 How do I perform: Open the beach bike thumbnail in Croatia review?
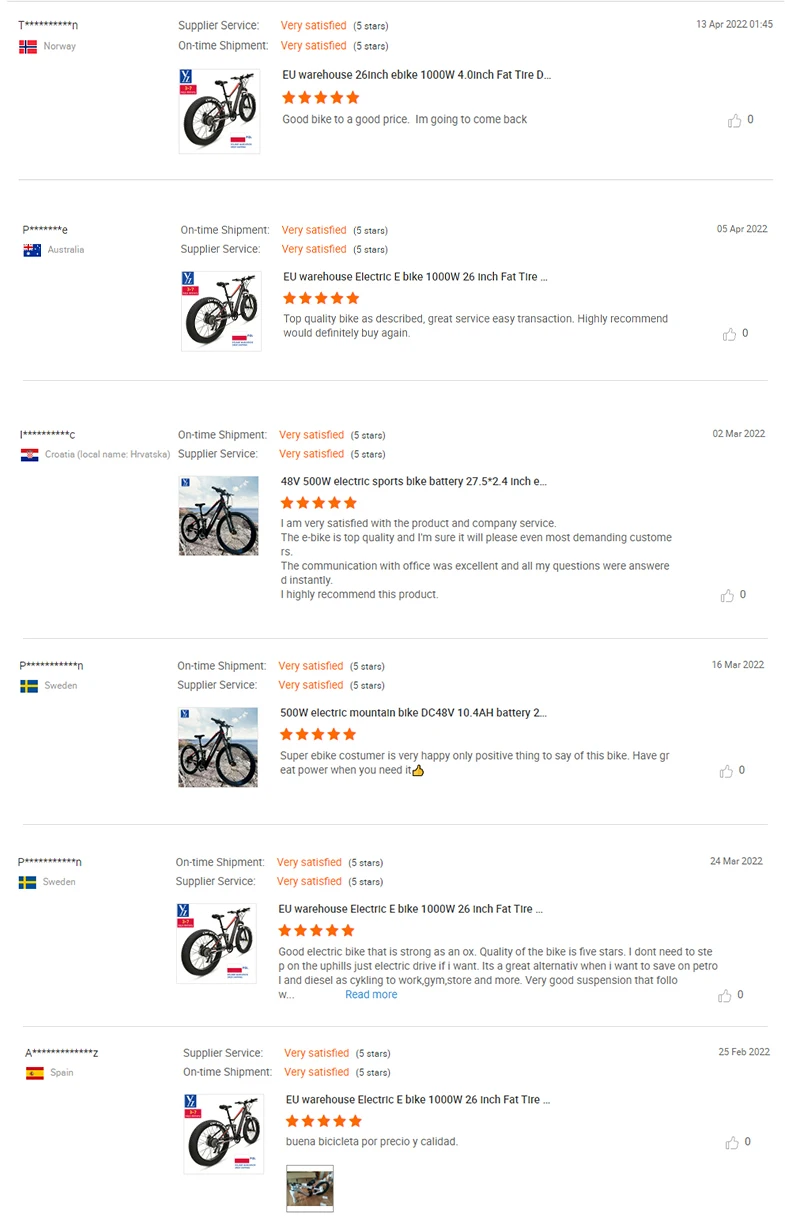point(218,515)
